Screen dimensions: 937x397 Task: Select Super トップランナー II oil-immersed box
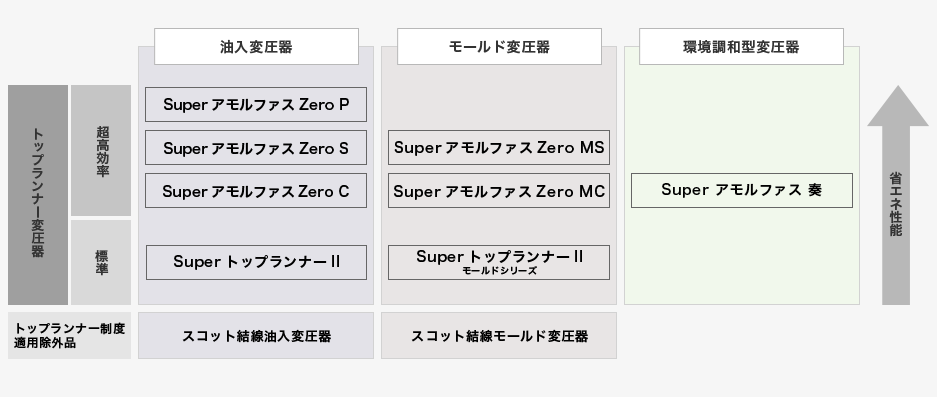(x=256, y=262)
